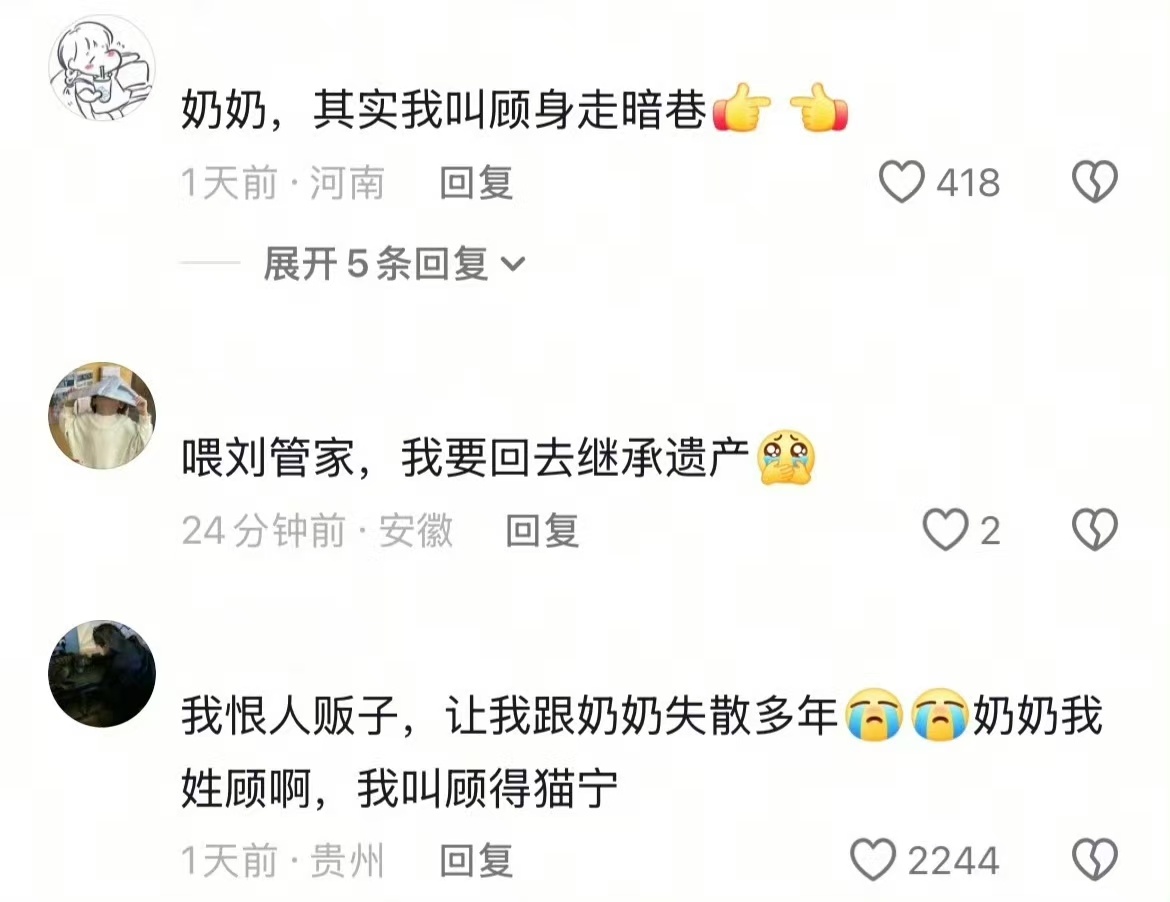Like the comment with 2244 likes

(x=873, y=859)
